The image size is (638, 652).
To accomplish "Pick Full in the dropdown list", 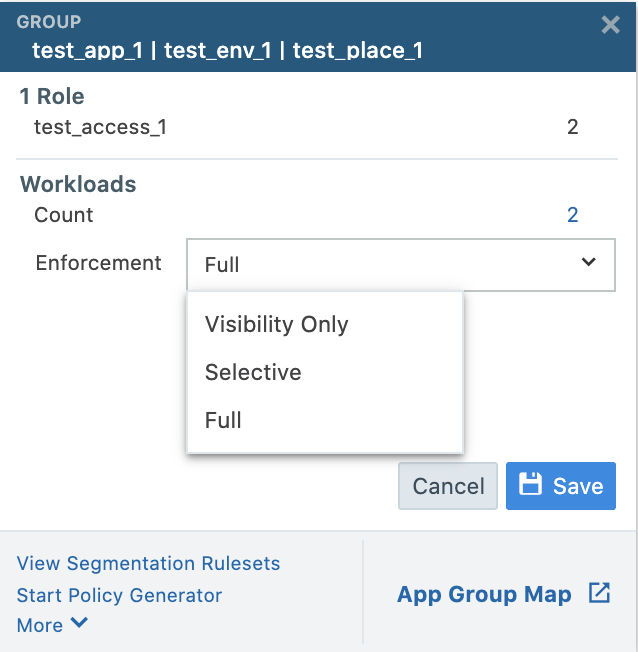I will 223,420.
